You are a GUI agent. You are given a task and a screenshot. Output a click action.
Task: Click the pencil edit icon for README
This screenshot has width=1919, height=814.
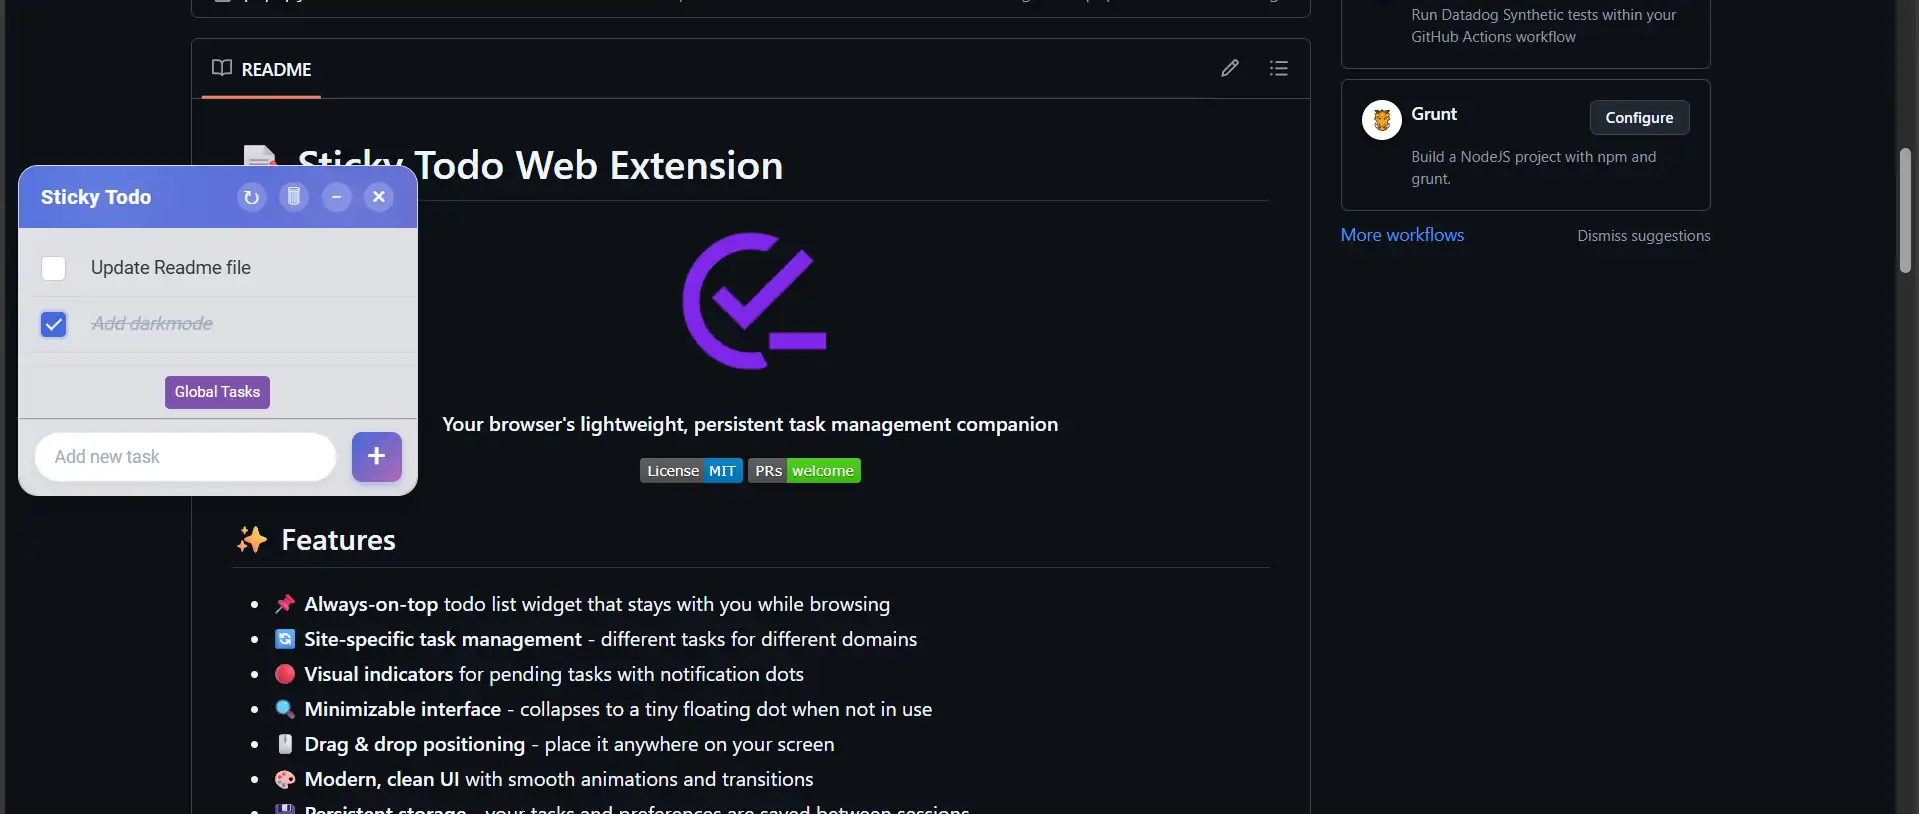click(x=1230, y=68)
